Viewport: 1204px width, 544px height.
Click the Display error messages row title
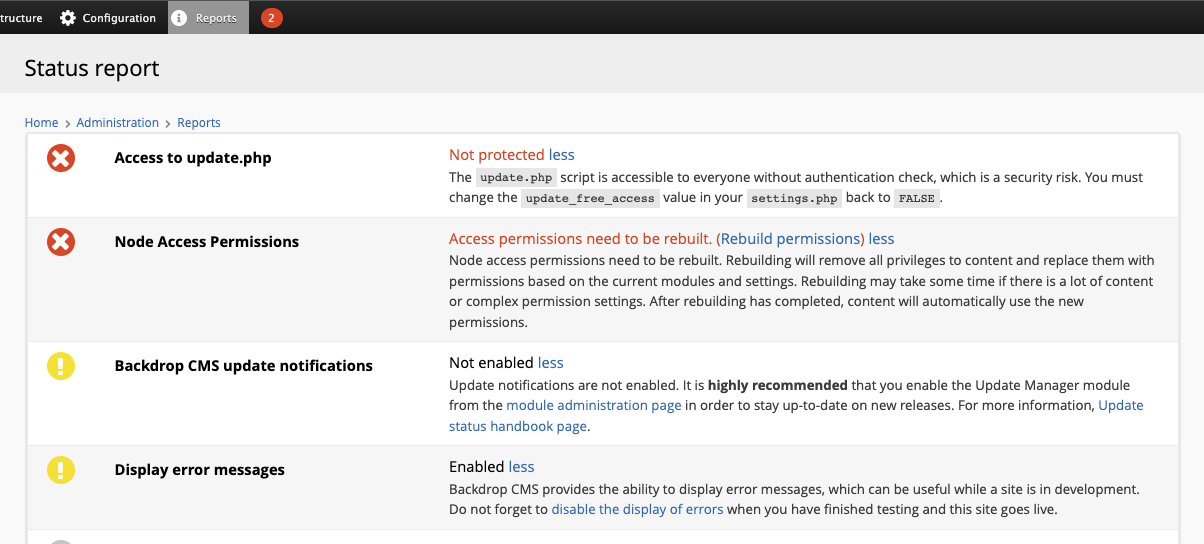200,470
